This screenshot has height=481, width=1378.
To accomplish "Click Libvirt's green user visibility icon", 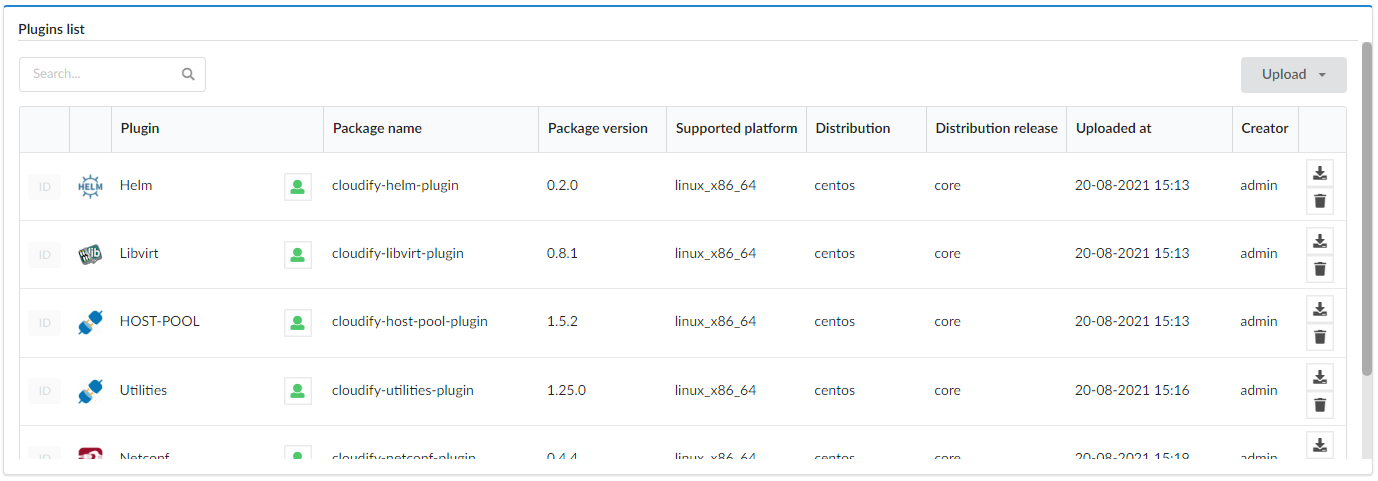I will pyautogui.click(x=298, y=254).
